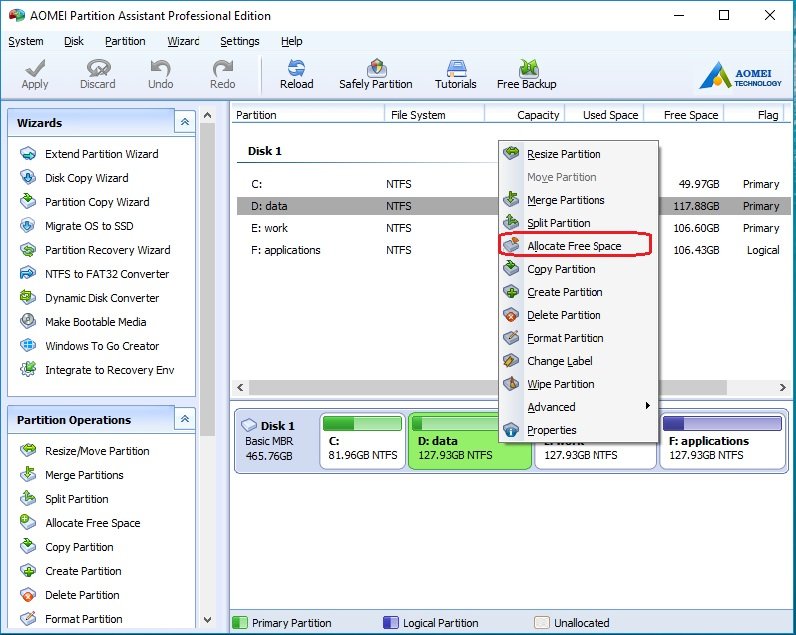
Task: Select F: applications disk map block
Action: (723, 441)
